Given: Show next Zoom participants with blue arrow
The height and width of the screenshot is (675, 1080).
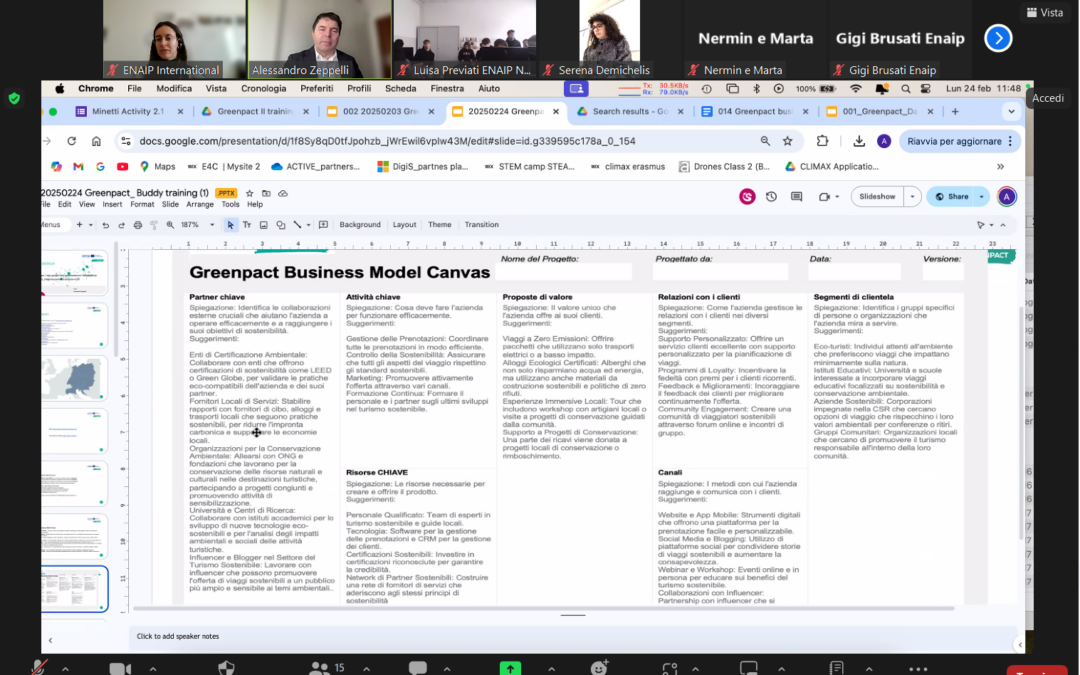Looking at the screenshot, I should 998,39.
